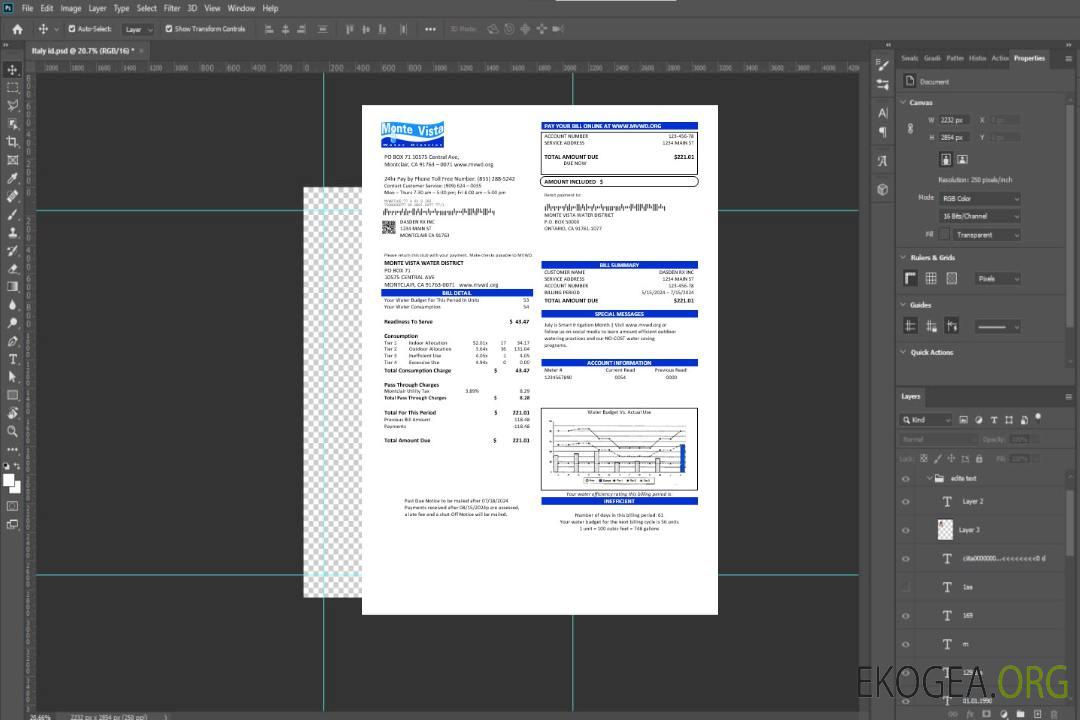Viewport: 1080px width, 720px height.
Task: Hide Layer 2 using its eye icon
Action: (x=906, y=502)
